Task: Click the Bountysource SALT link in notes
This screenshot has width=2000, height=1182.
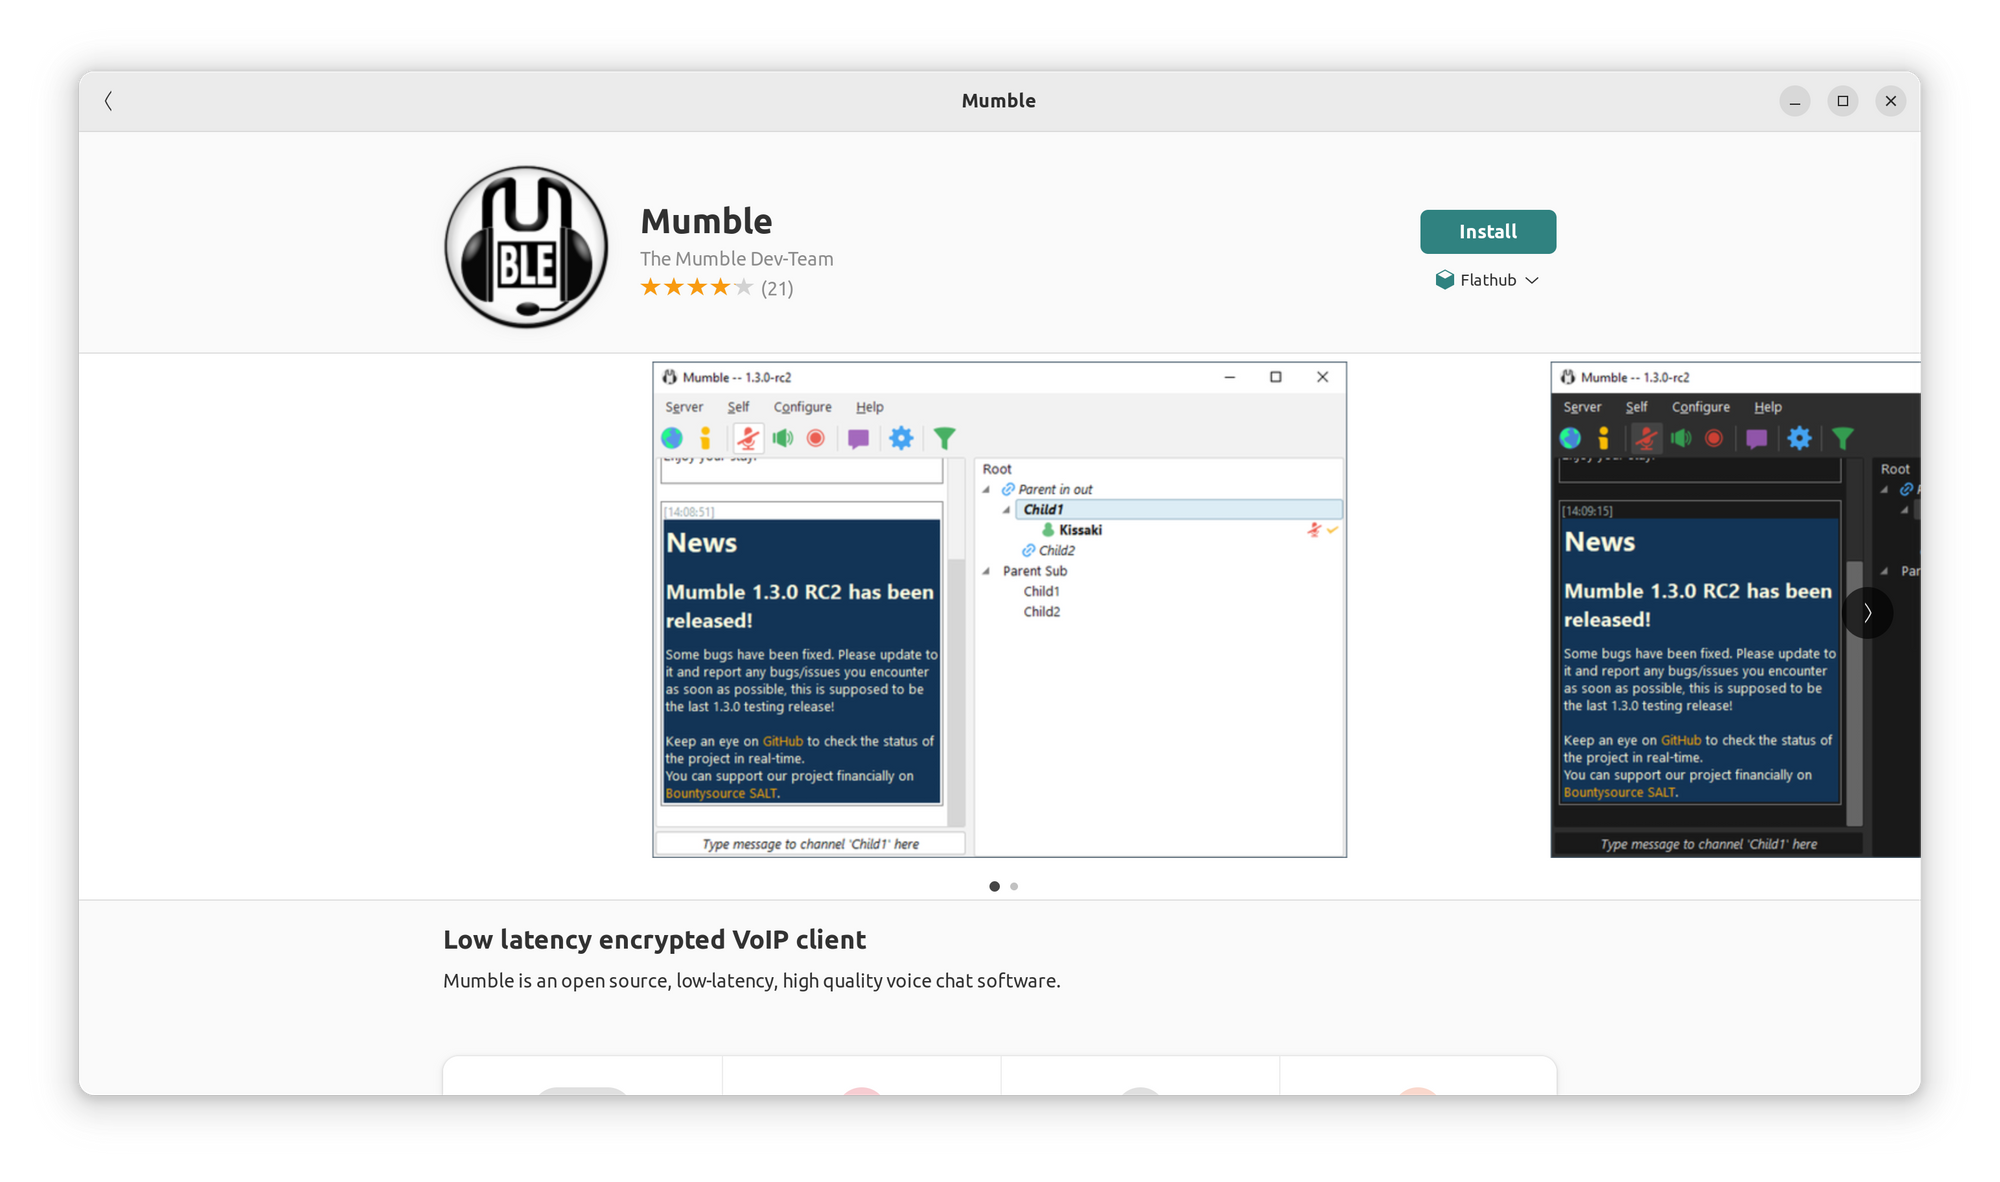Action: coord(719,792)
